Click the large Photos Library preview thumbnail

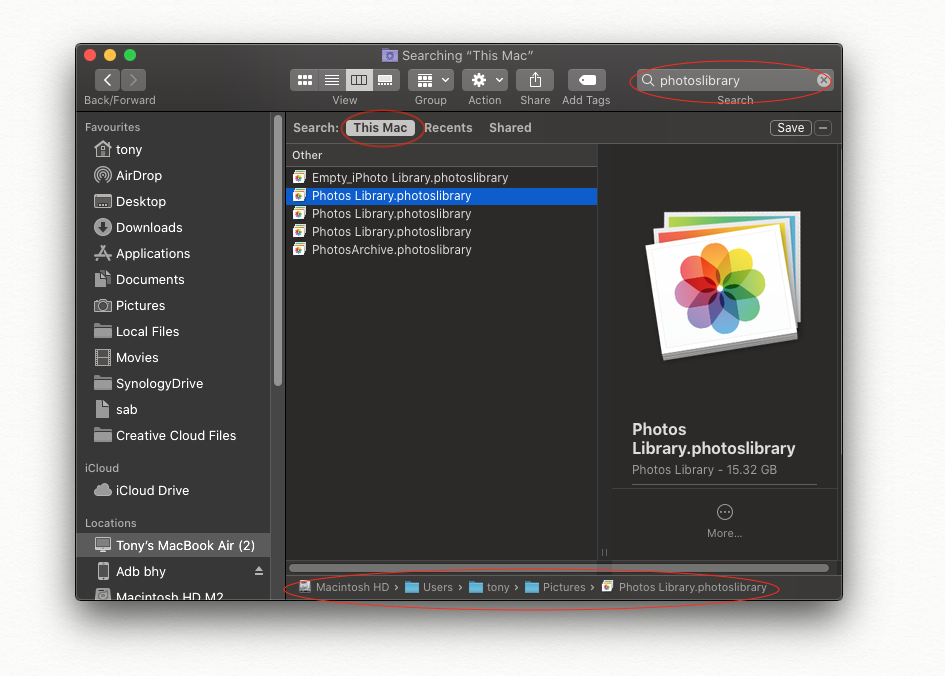point(724,285)
